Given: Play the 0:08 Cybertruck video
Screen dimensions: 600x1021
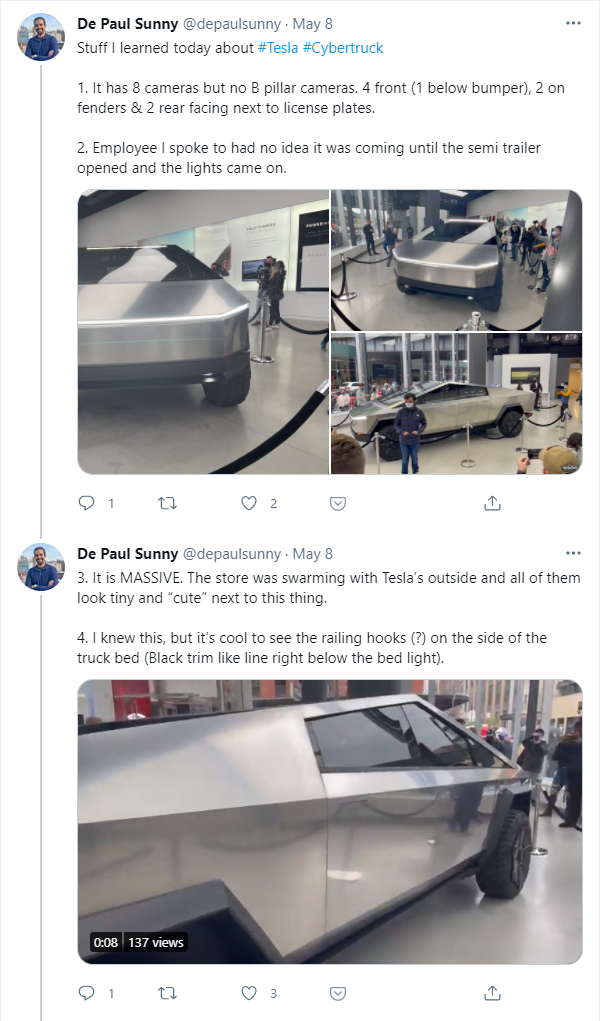Looking at the screenshot, I should coord(330,822).
